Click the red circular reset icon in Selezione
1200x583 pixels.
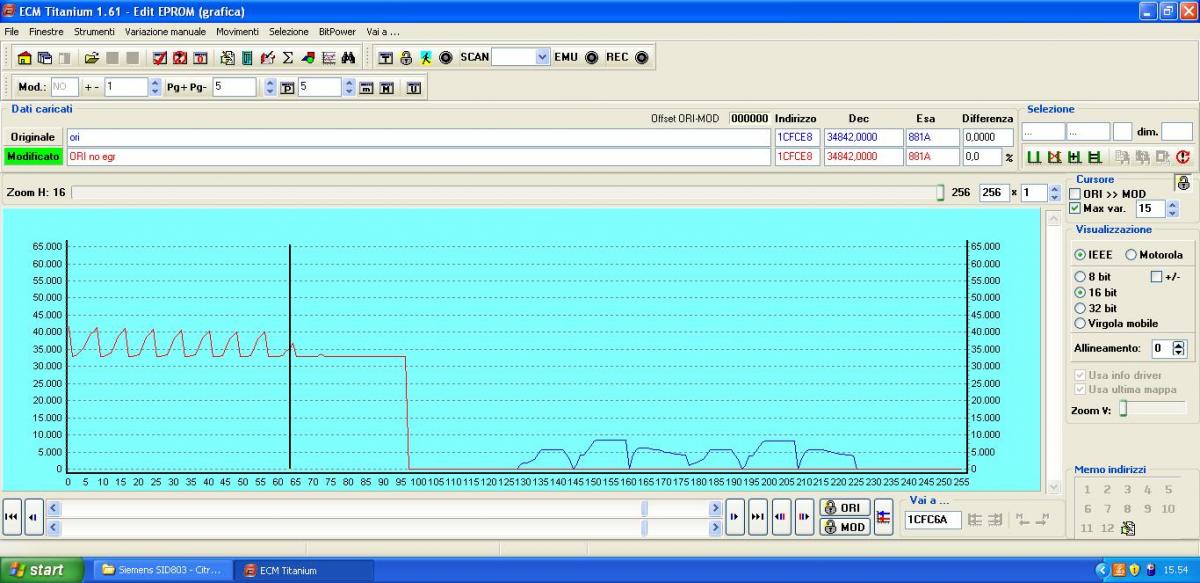1183,157
